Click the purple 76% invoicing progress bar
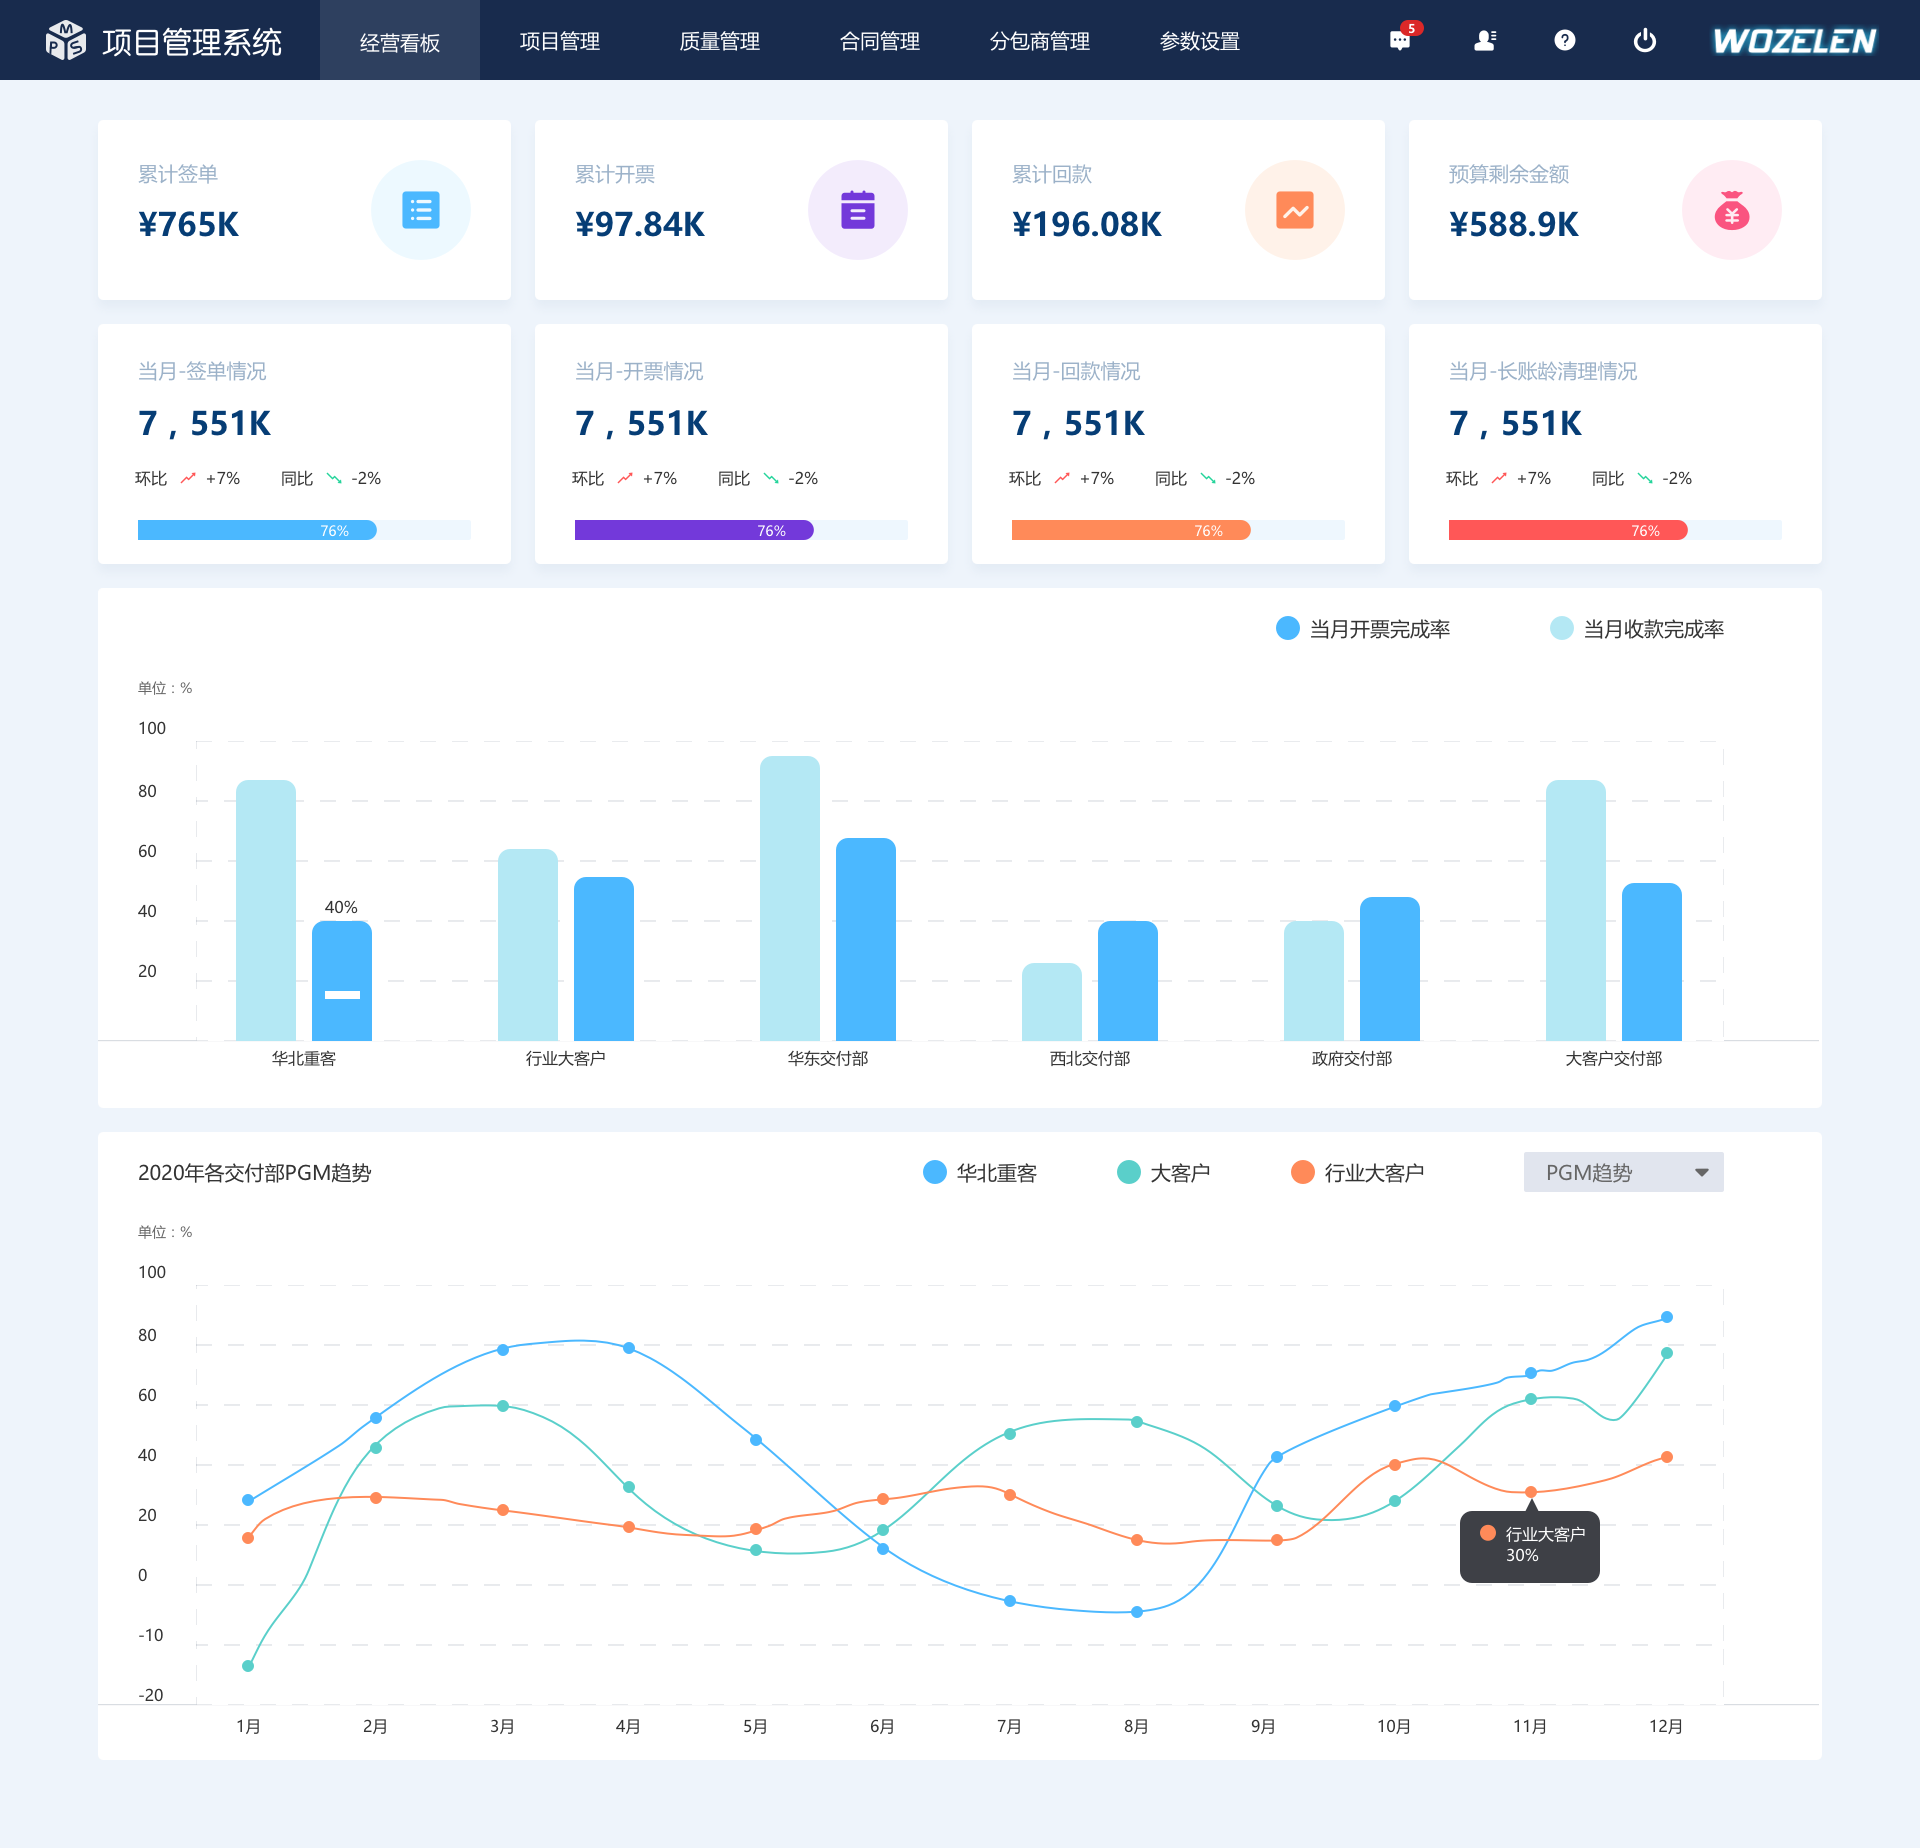The height and width of the screenshot is (1848, 1920). point(694,530)
